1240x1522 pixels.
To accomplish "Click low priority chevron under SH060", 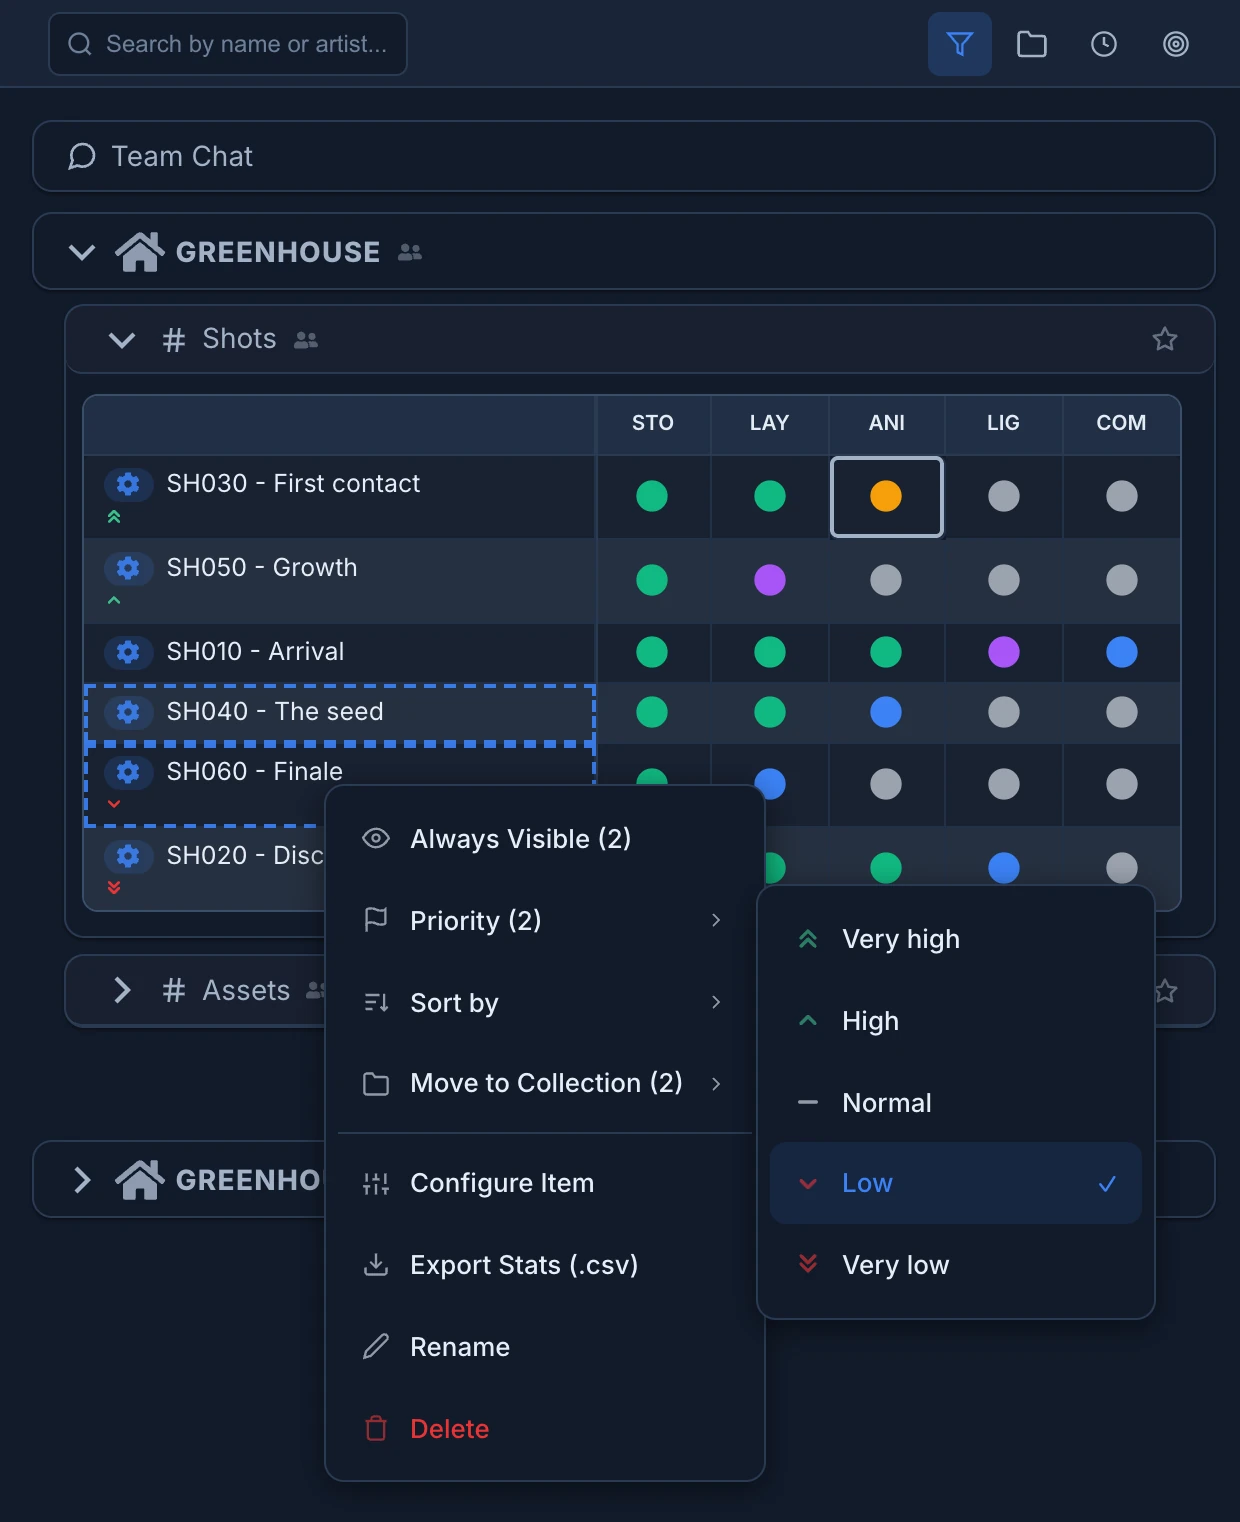I will point(114,804).
